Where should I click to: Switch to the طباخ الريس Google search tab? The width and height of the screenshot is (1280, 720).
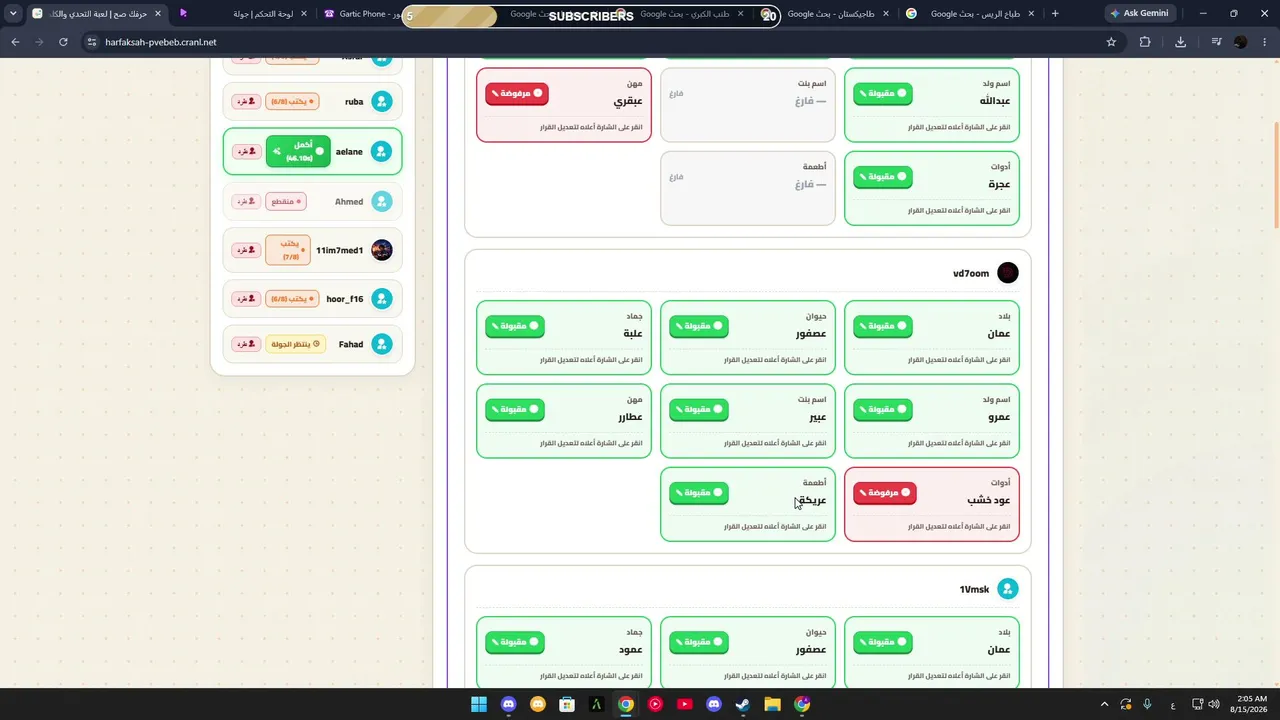coord(970,14)
